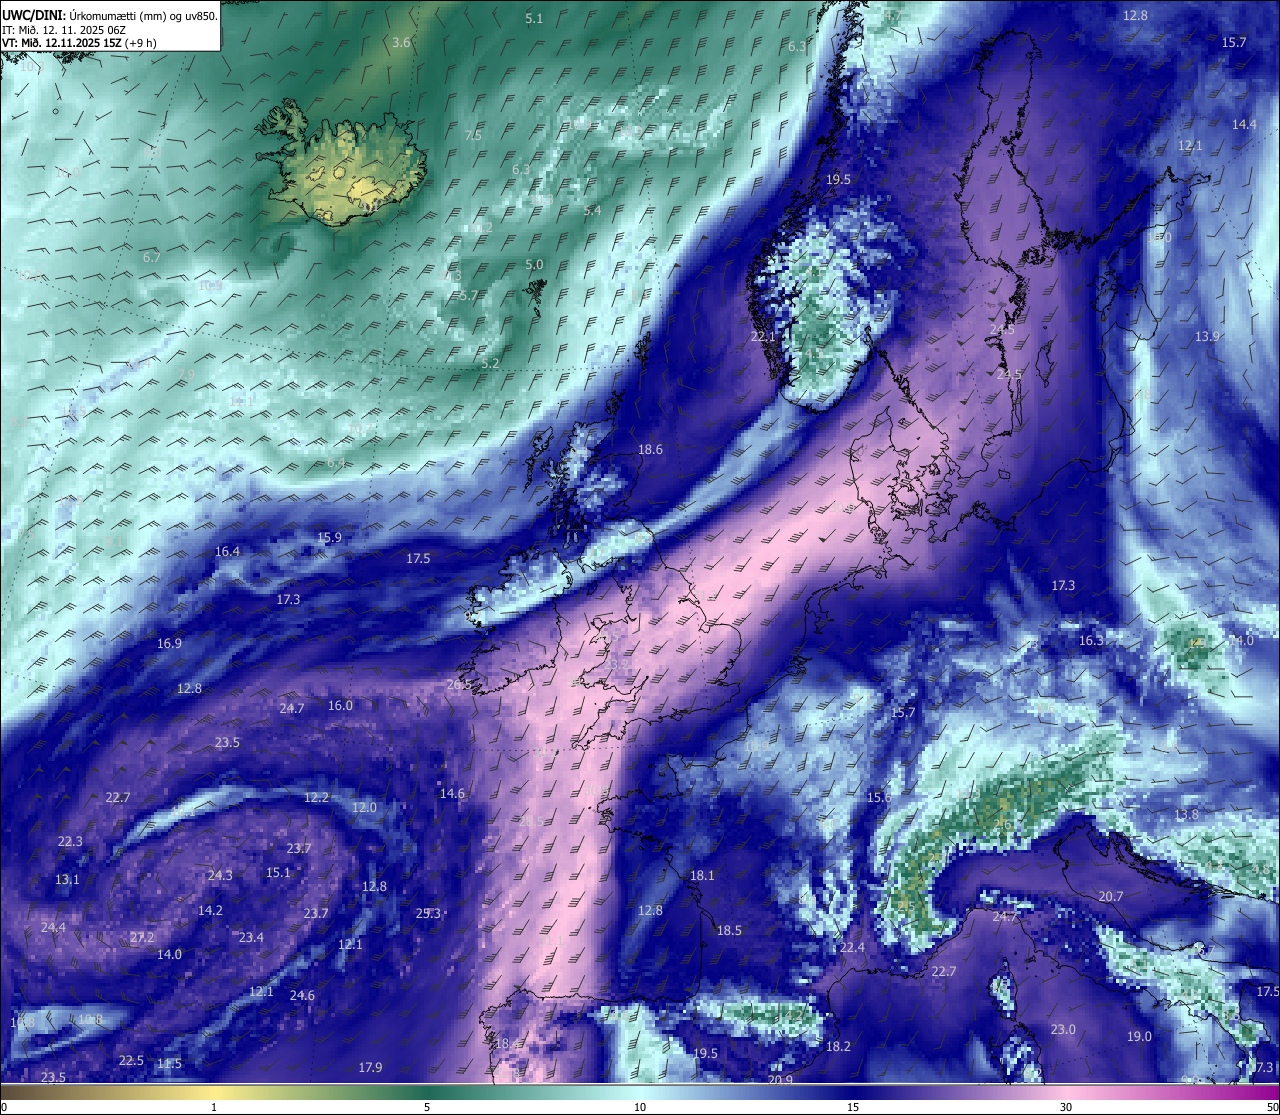Click the 16.9 value on the map
This screenshot has height=1115, width=1280.
tap(169, 644)
